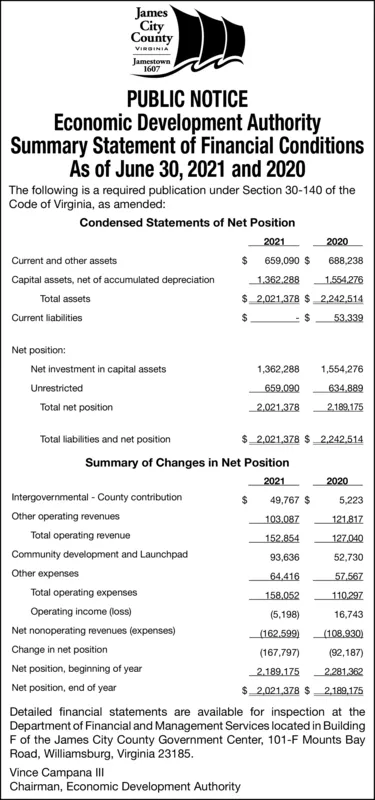The width and height of the screenshot is (375, 800).
Task: Click the Economic Development Authority title
Action: point(187,122)
